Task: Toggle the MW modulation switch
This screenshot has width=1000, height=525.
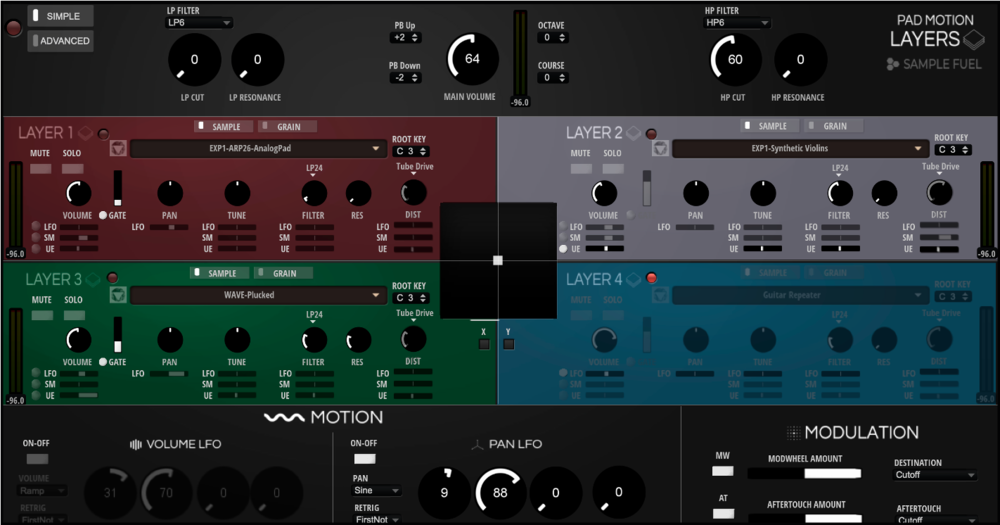Action: (x=723, y=471)
